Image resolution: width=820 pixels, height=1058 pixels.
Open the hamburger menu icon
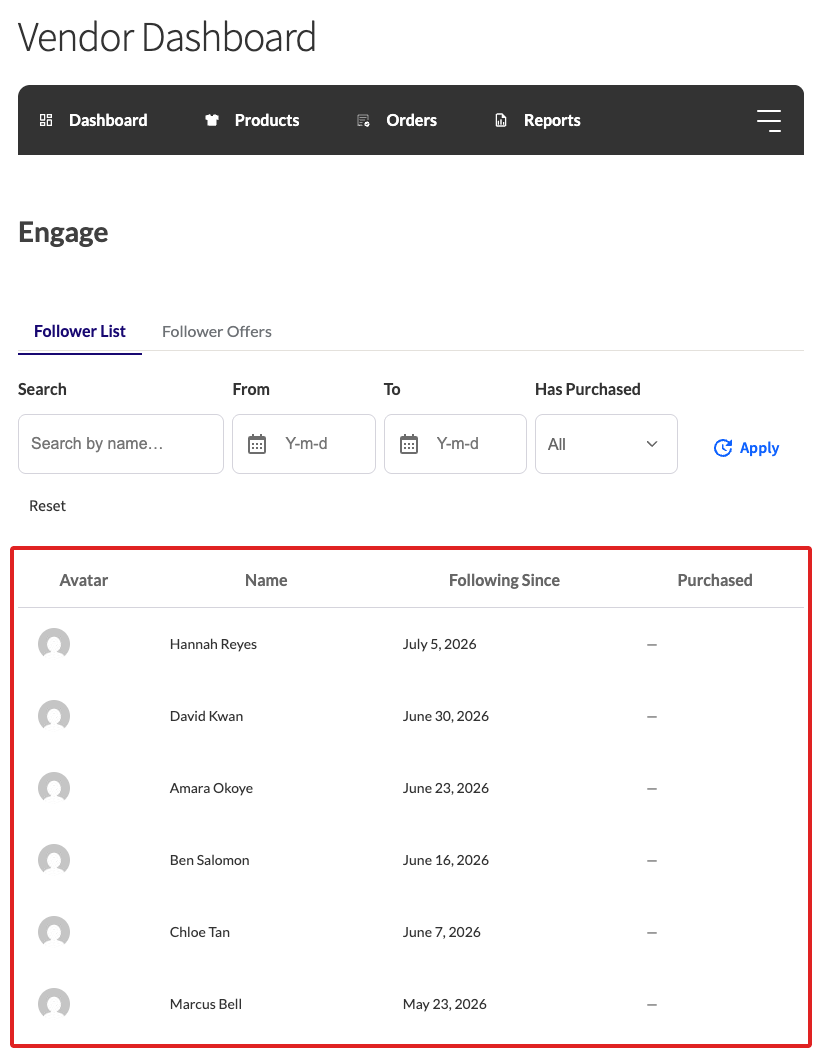tap(769, 120)
